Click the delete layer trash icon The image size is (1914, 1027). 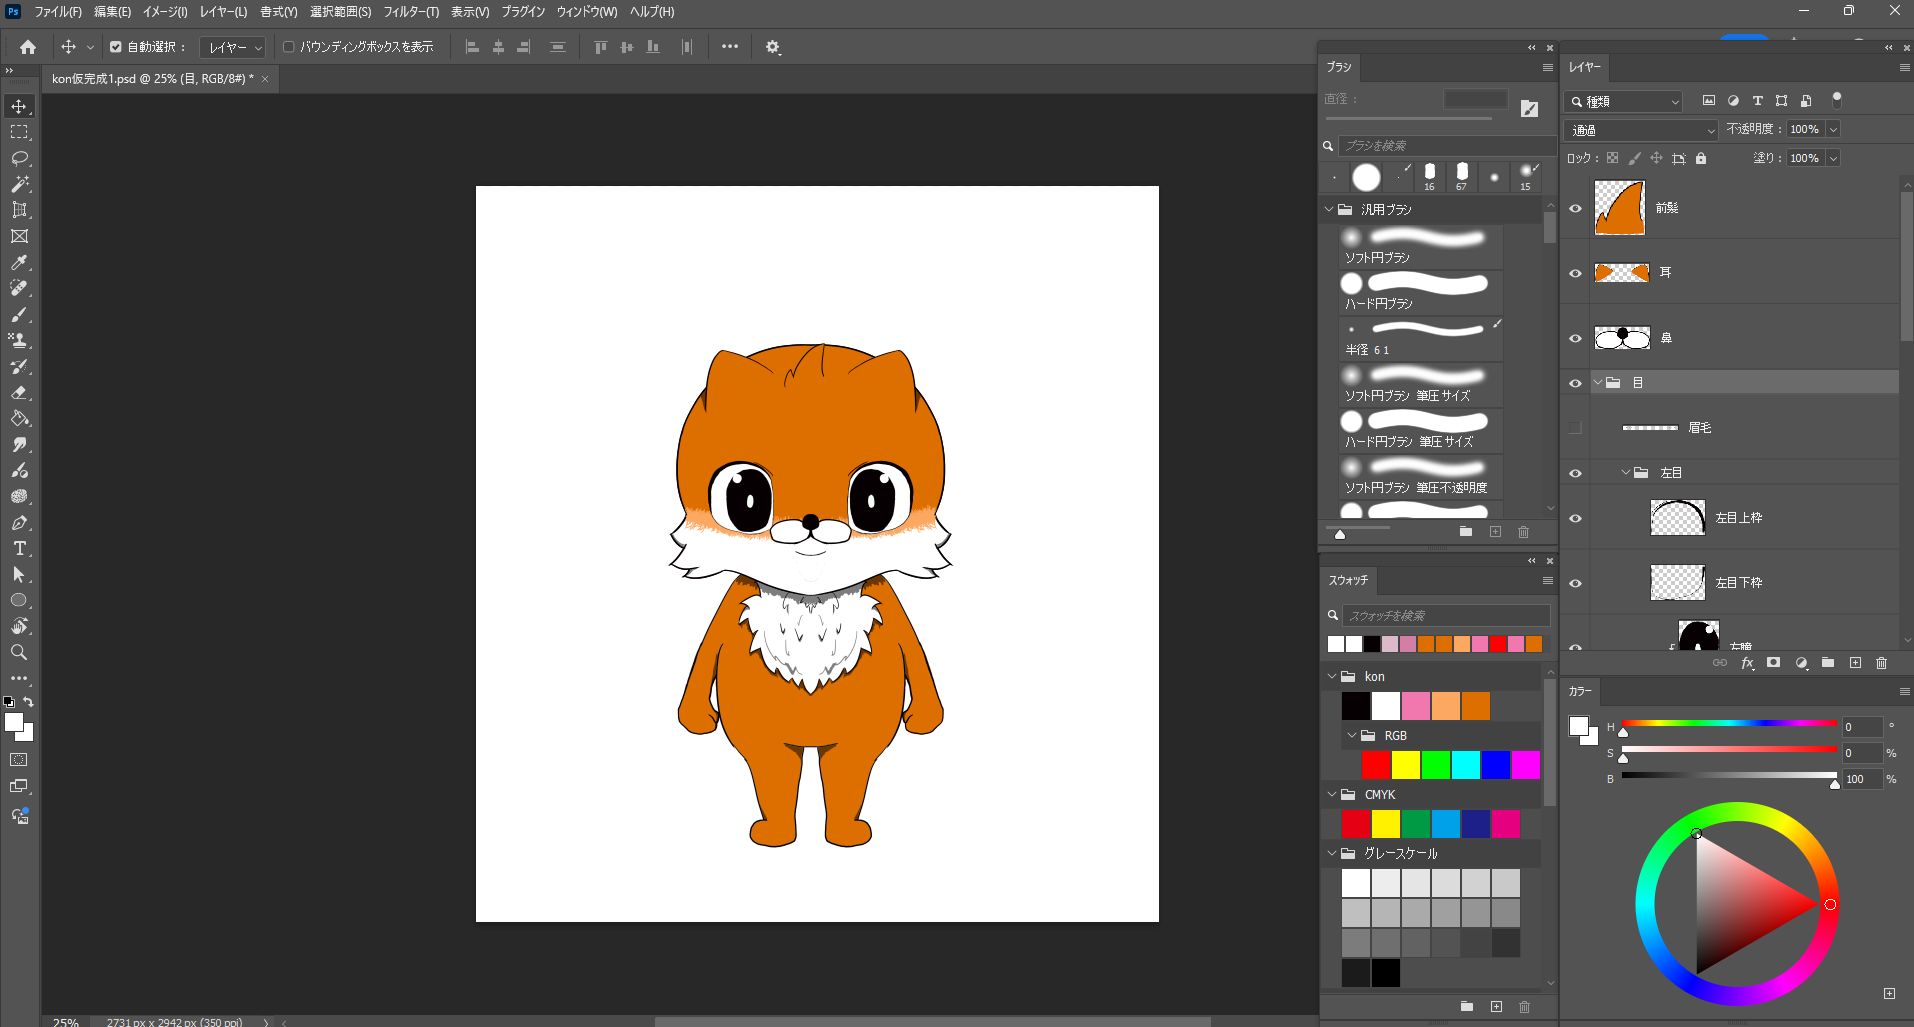coord(1881,663)
